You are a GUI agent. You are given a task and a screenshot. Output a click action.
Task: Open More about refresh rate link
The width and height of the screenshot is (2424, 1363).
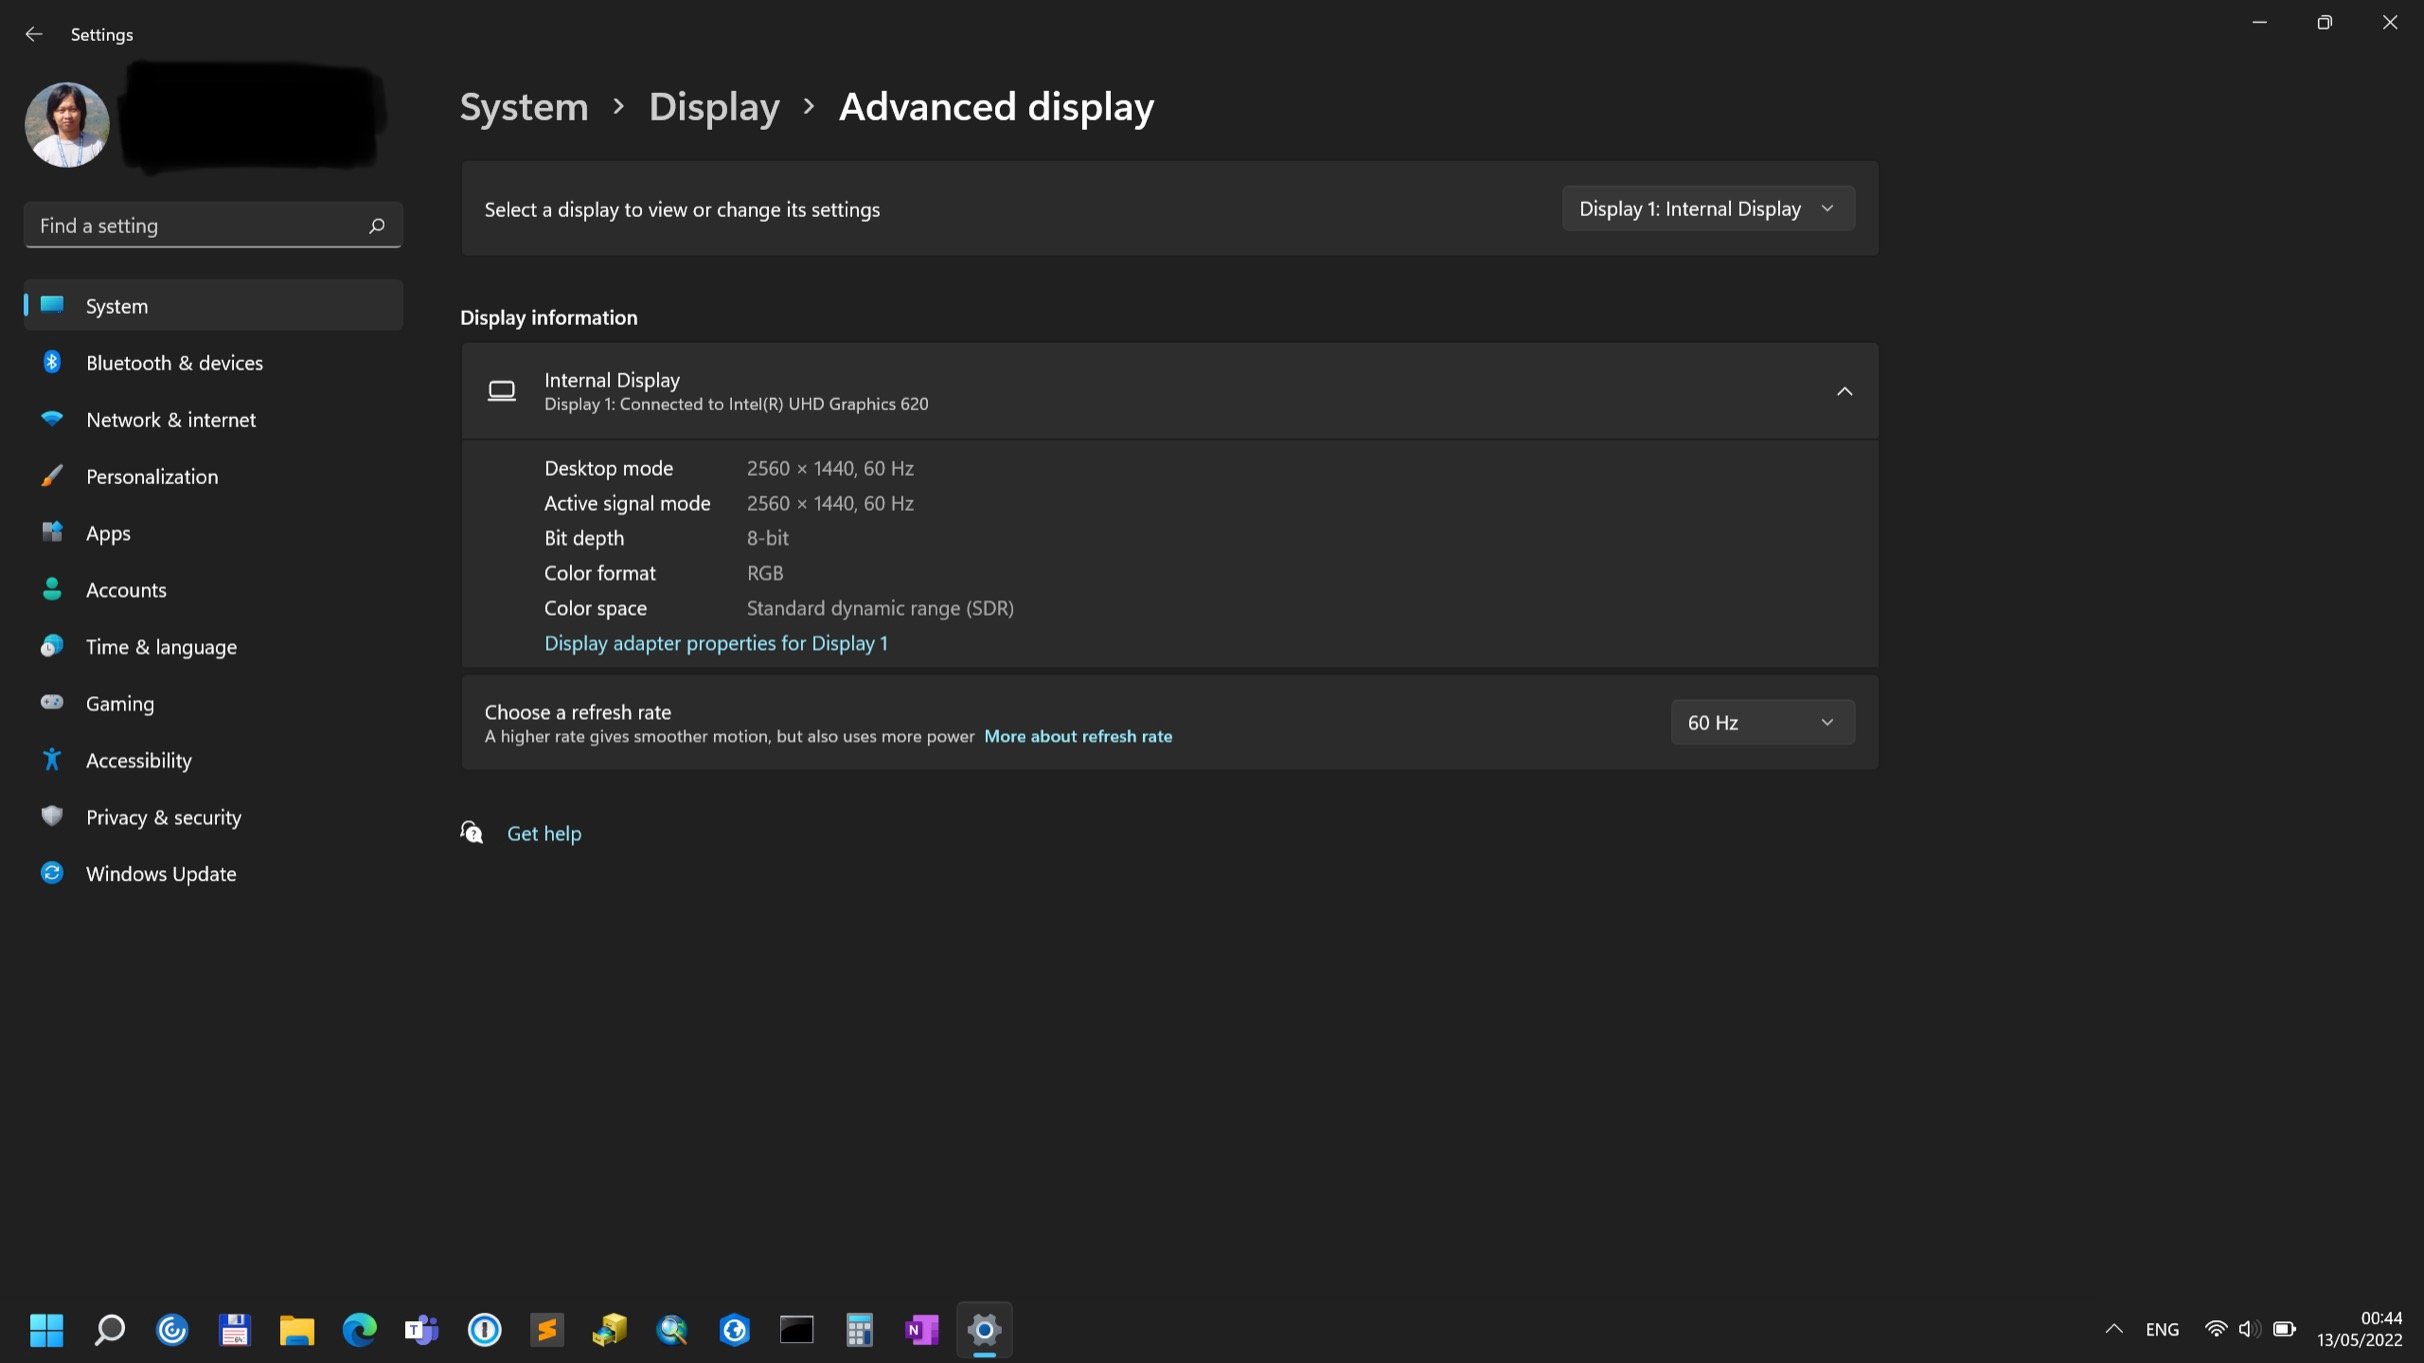pos(1078,736)
